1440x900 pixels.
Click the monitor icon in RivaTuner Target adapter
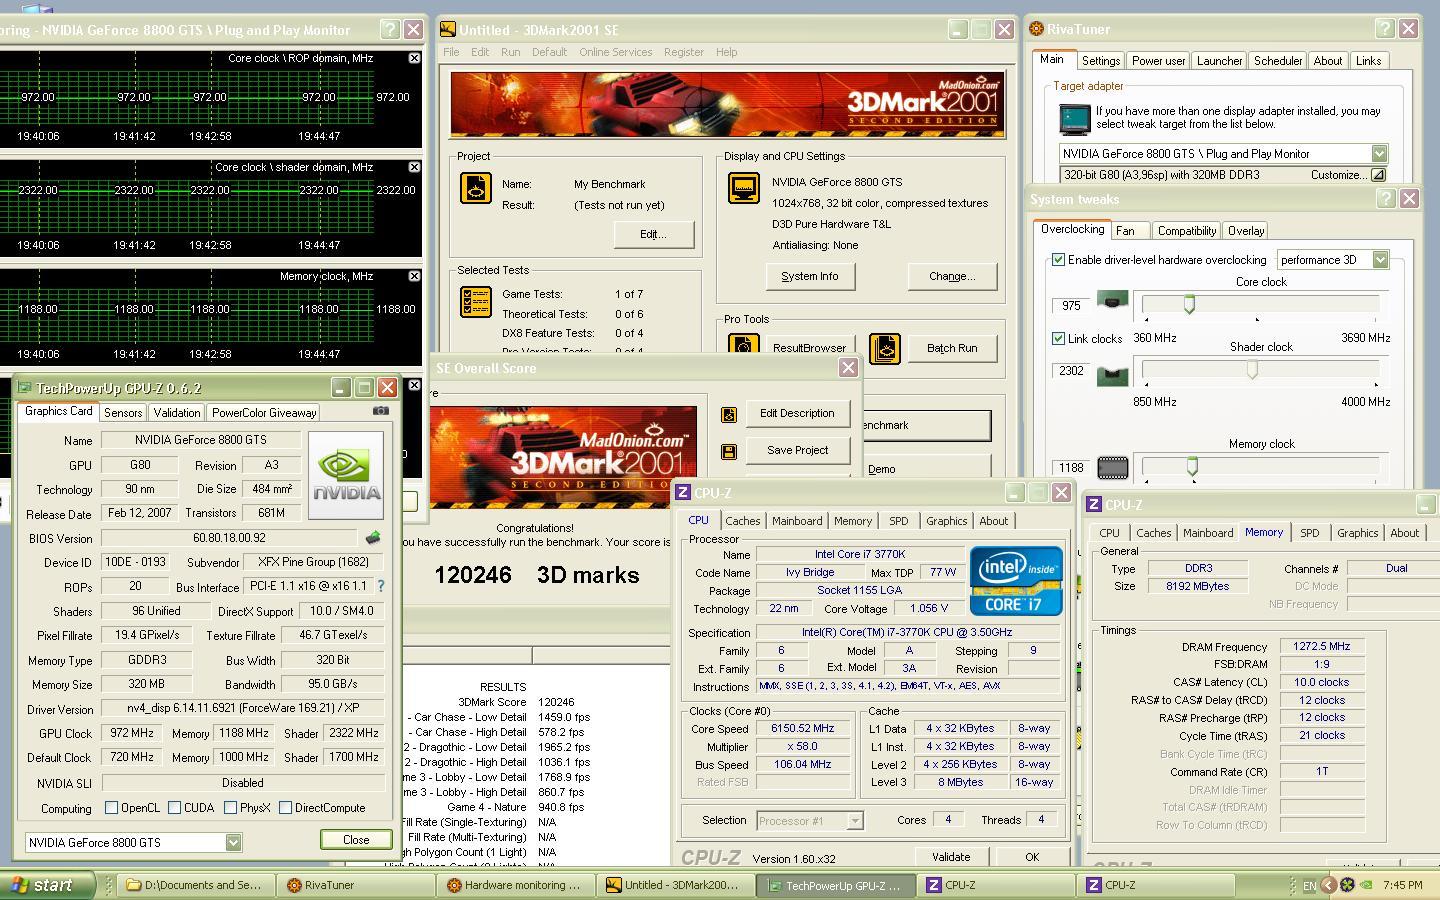tap(1074, 119)
